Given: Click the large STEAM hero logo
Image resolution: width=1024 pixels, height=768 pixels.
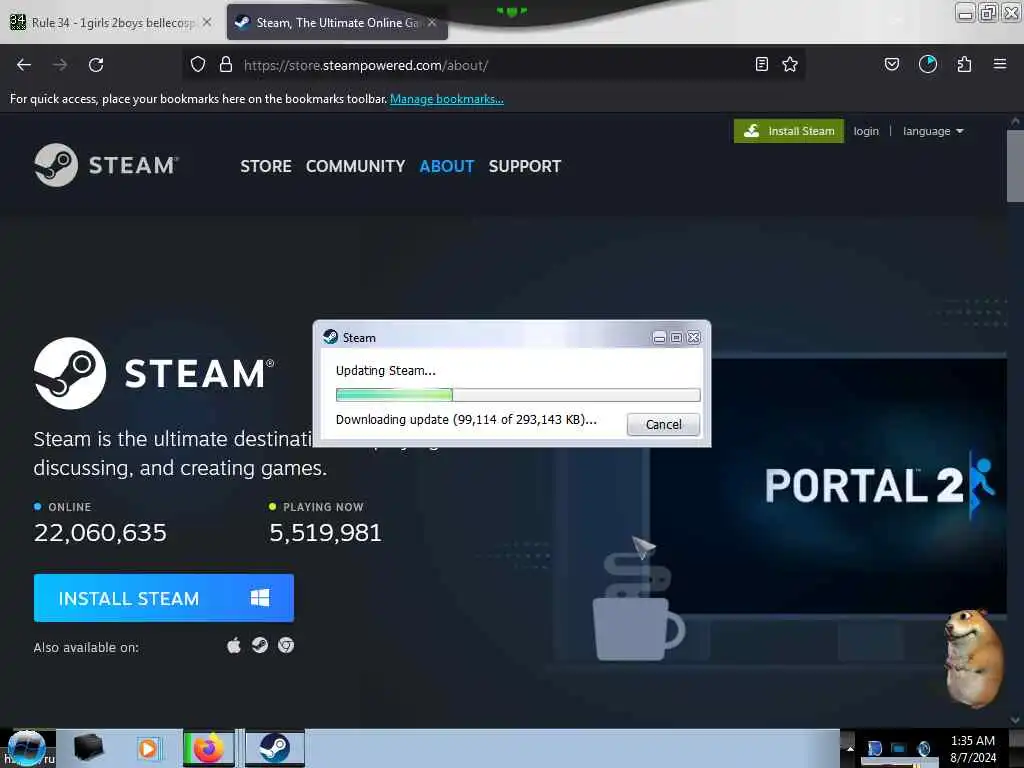Looking at the screenshot, I should 154,374.
